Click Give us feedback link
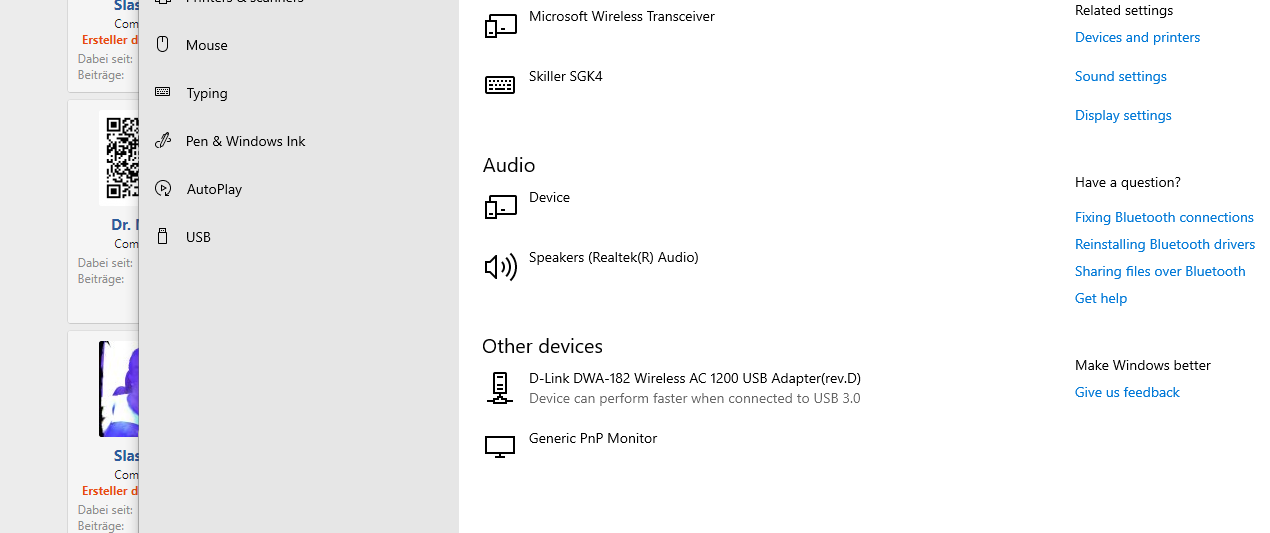Image resolution: width=1270 pixels, height=533 pixels. tap(1127, 392)
